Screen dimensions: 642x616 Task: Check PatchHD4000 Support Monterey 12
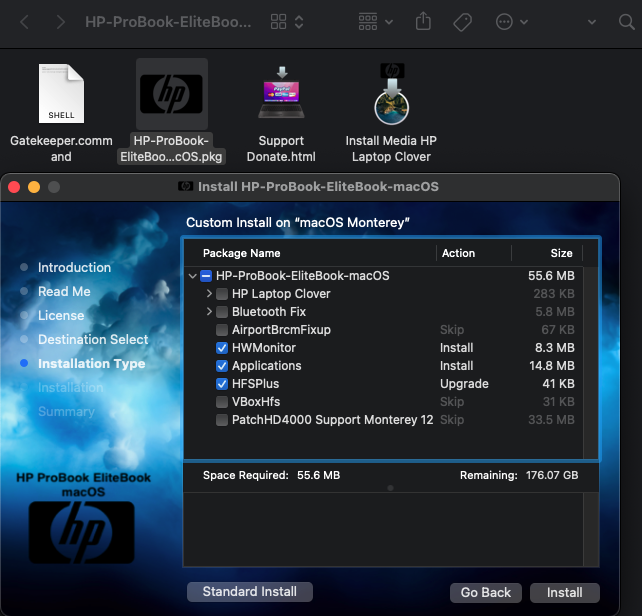[222, 420]
